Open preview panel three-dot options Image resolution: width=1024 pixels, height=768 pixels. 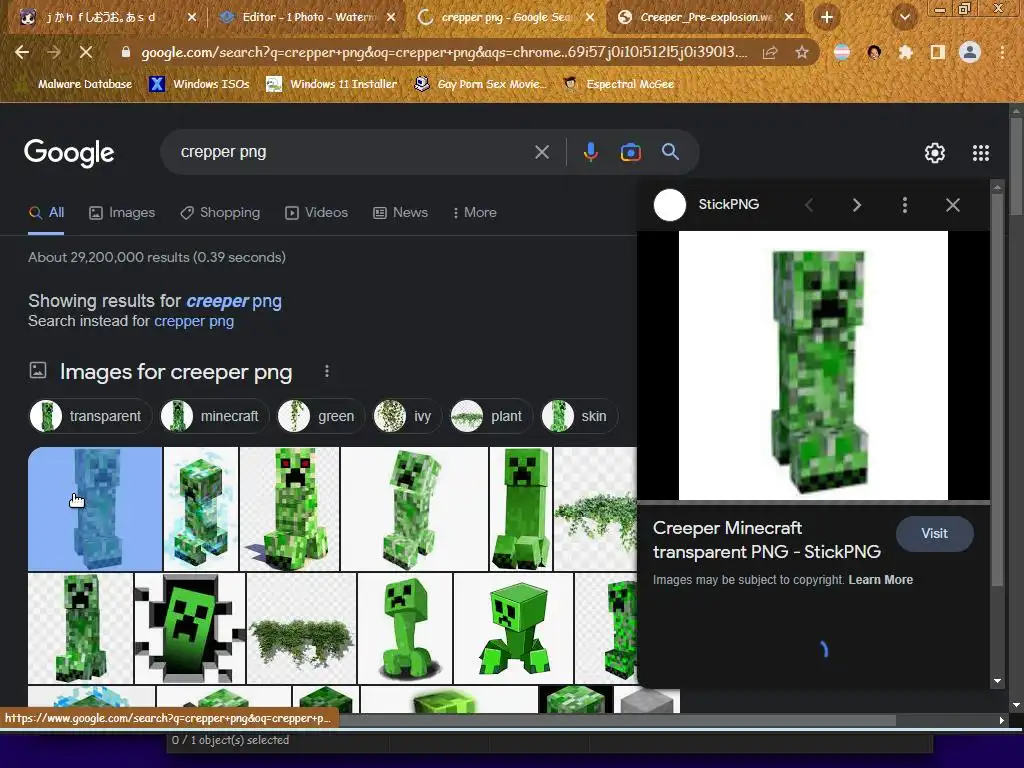tap(904, 205)
